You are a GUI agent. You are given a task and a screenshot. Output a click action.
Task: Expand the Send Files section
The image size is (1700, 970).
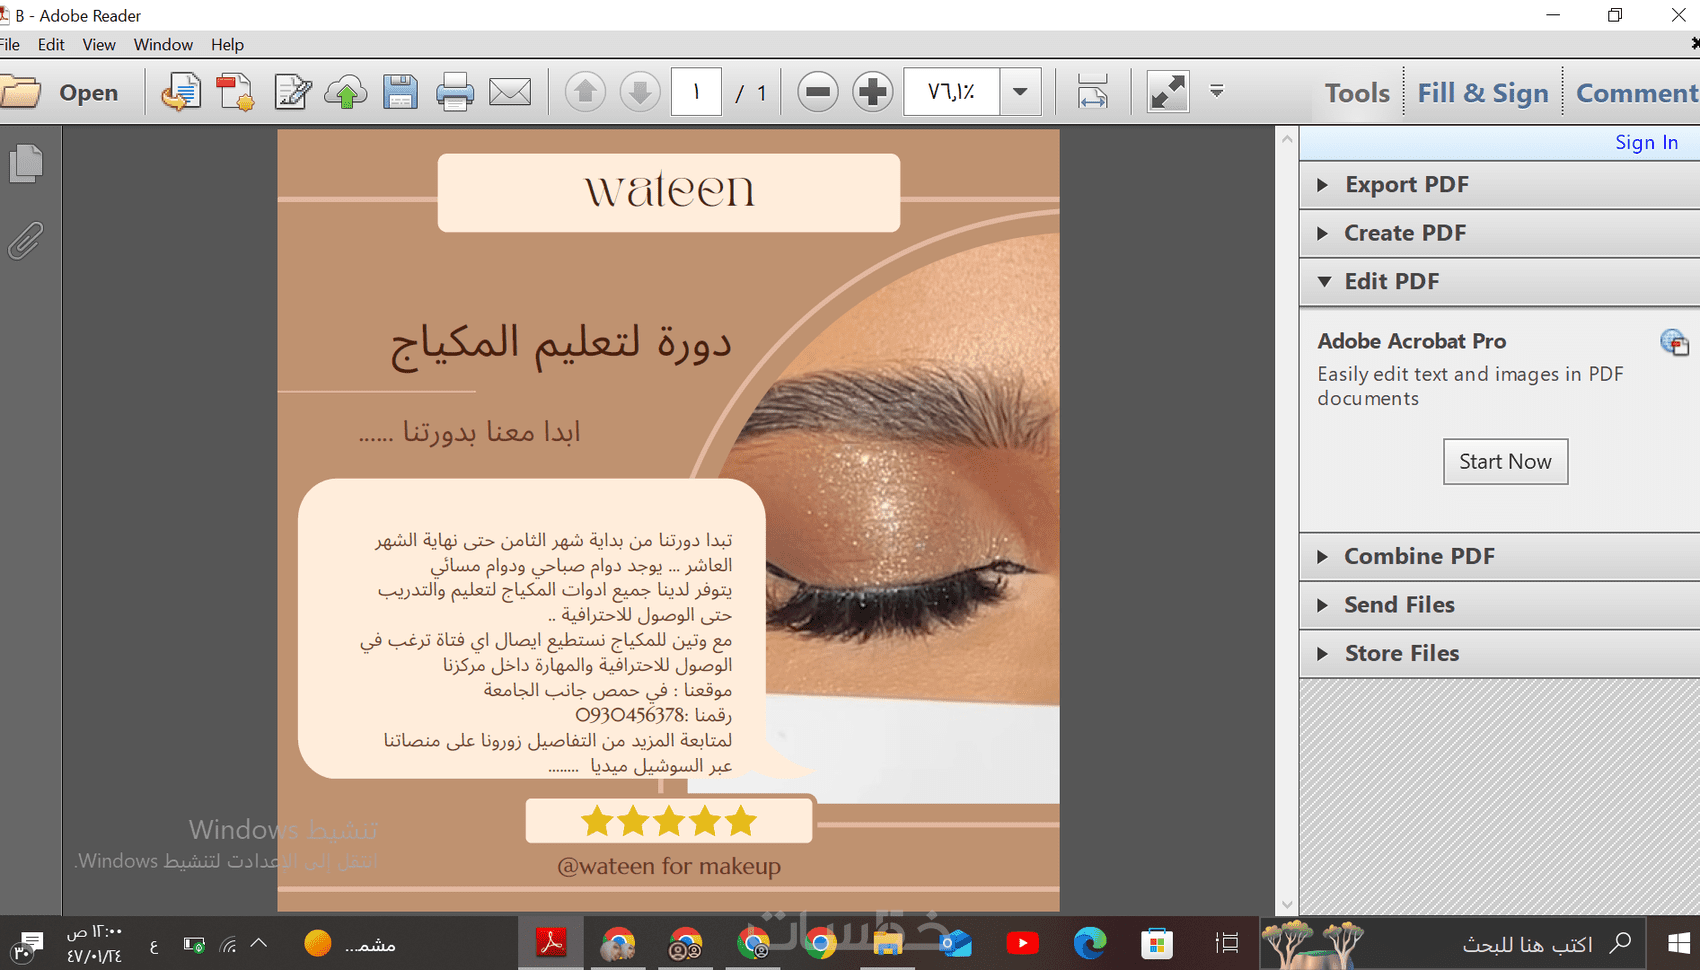click(1500, 605)
